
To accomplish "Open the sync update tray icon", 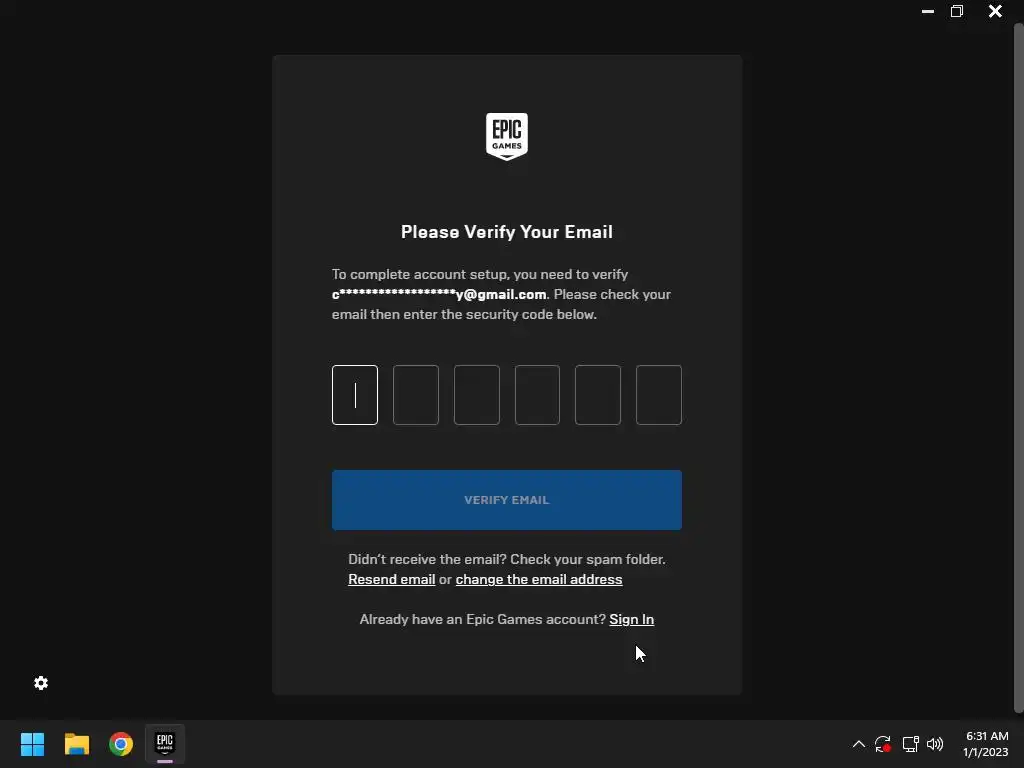I will 883,744.
